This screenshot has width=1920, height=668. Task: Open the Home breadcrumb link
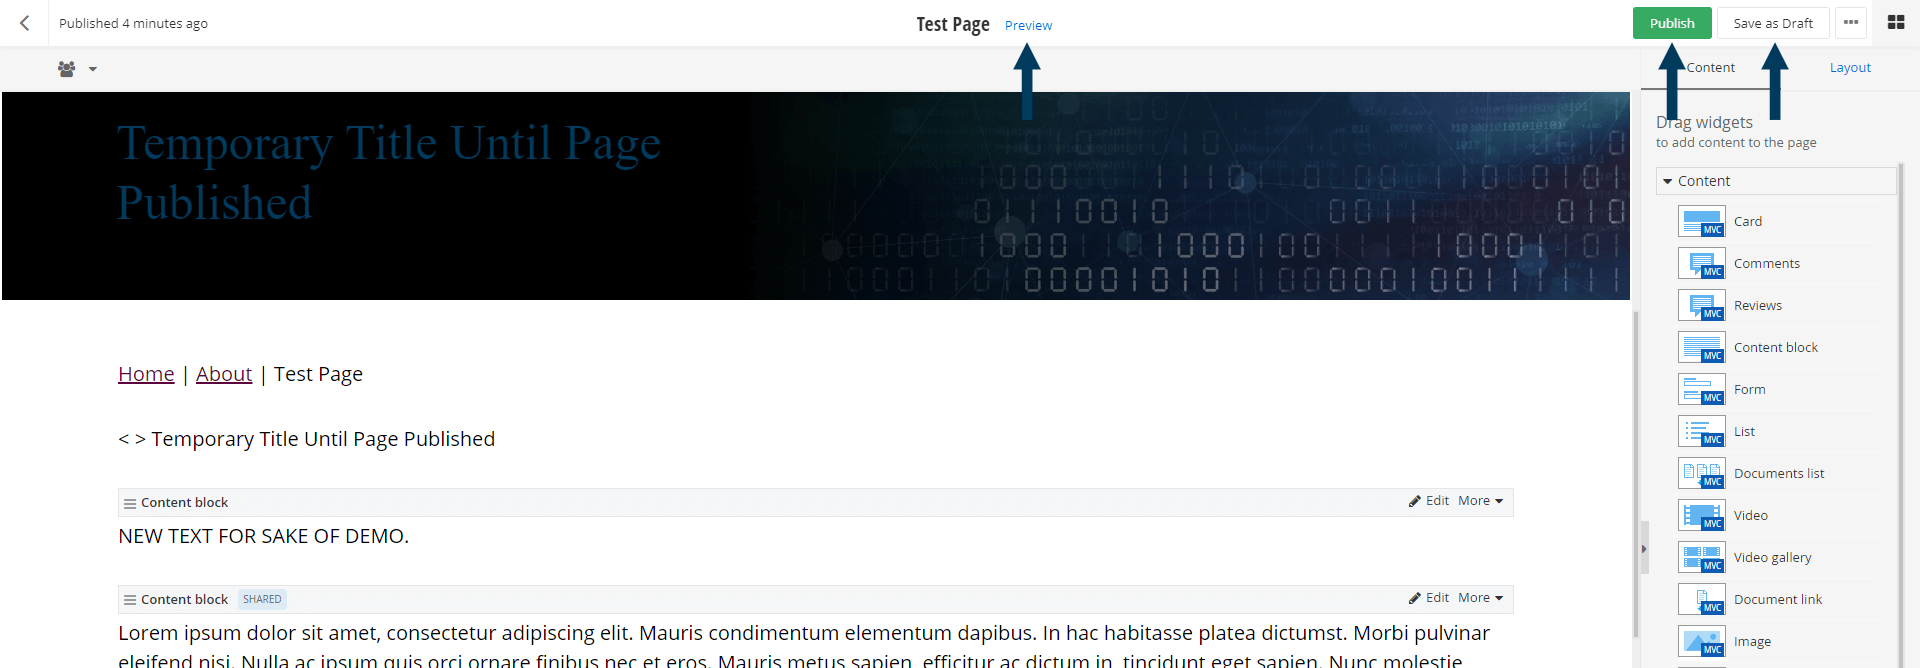146,374
